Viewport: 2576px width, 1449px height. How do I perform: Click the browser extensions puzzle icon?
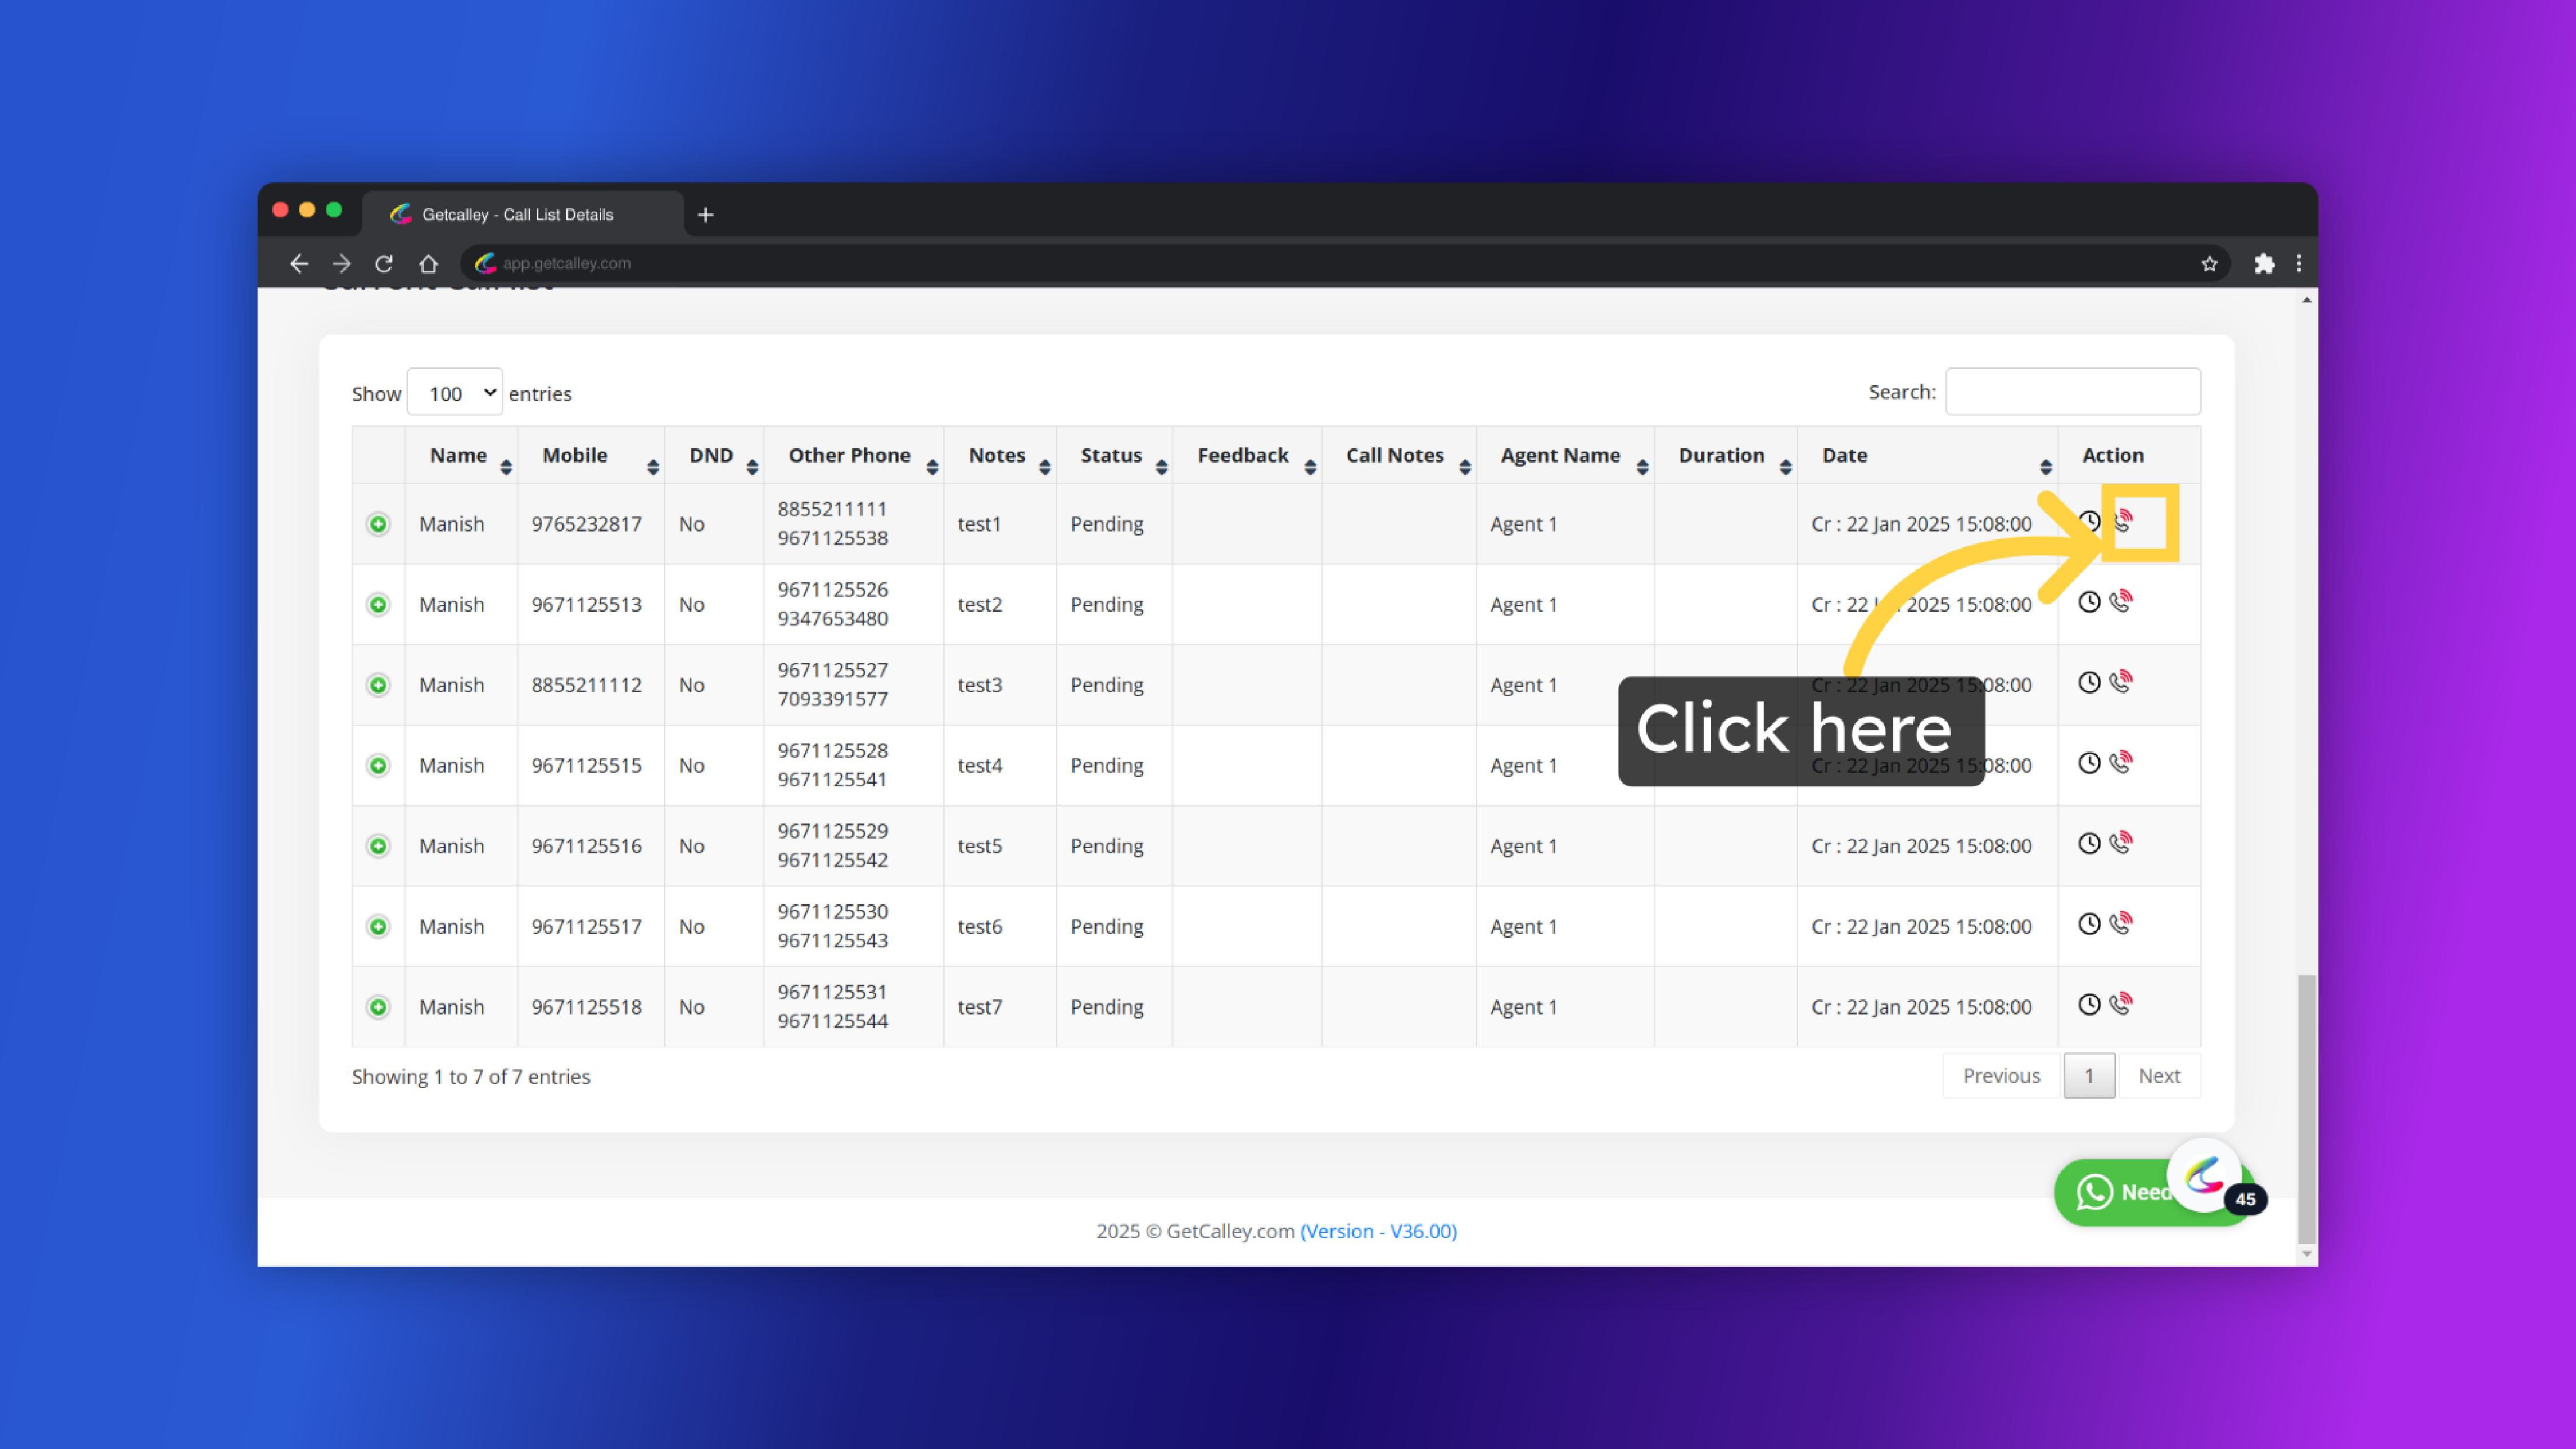[x=2264, y=263]
